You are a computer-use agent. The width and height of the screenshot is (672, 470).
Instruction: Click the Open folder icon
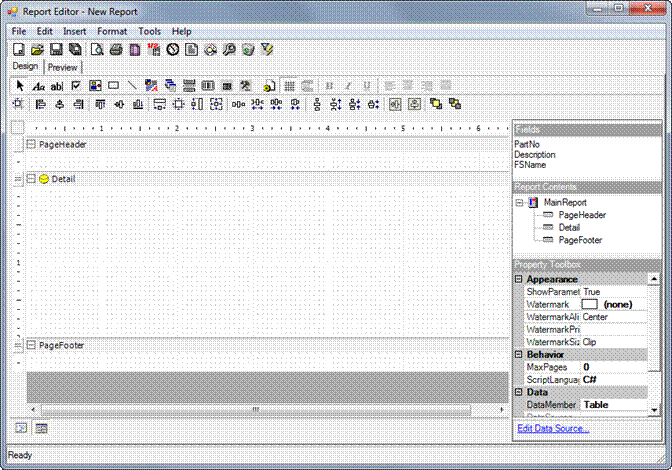pos(37,49)
